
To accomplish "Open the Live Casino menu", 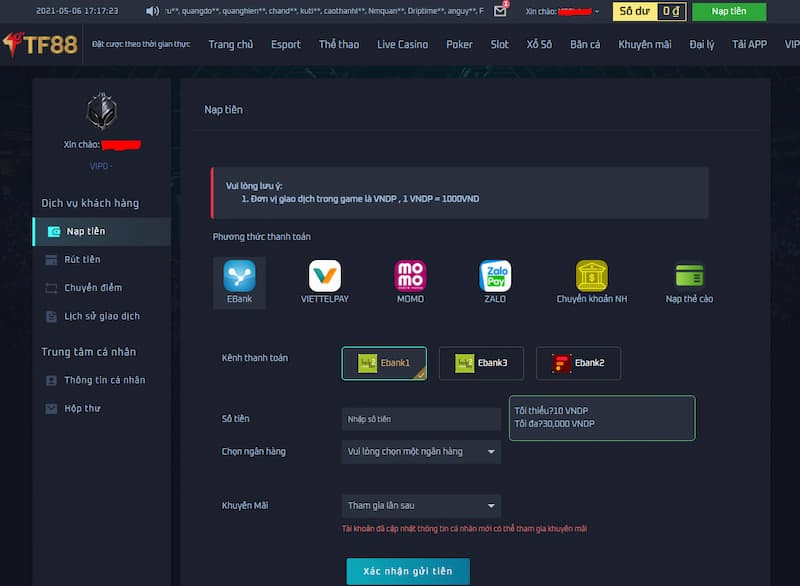I will pyautogui.click(x=402, y=45).
